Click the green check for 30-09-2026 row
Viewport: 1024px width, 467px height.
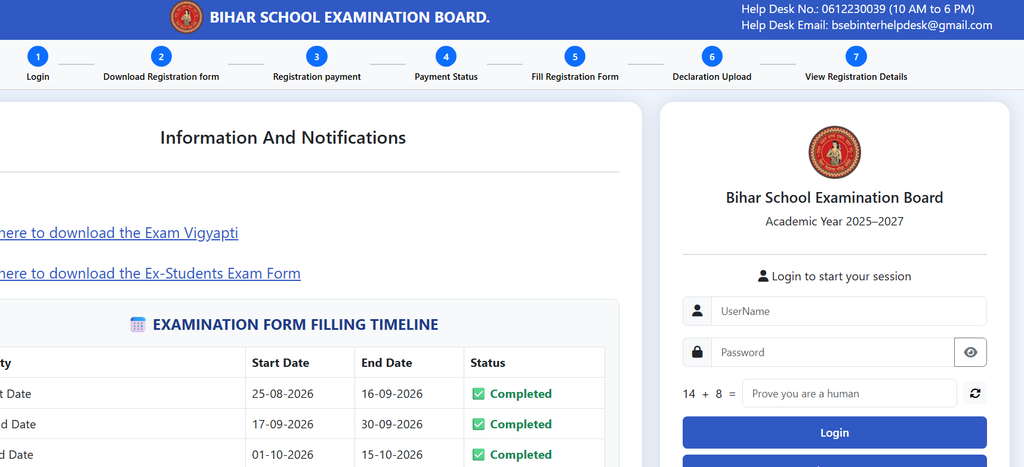pyautogui.click(x=478, y=424)
